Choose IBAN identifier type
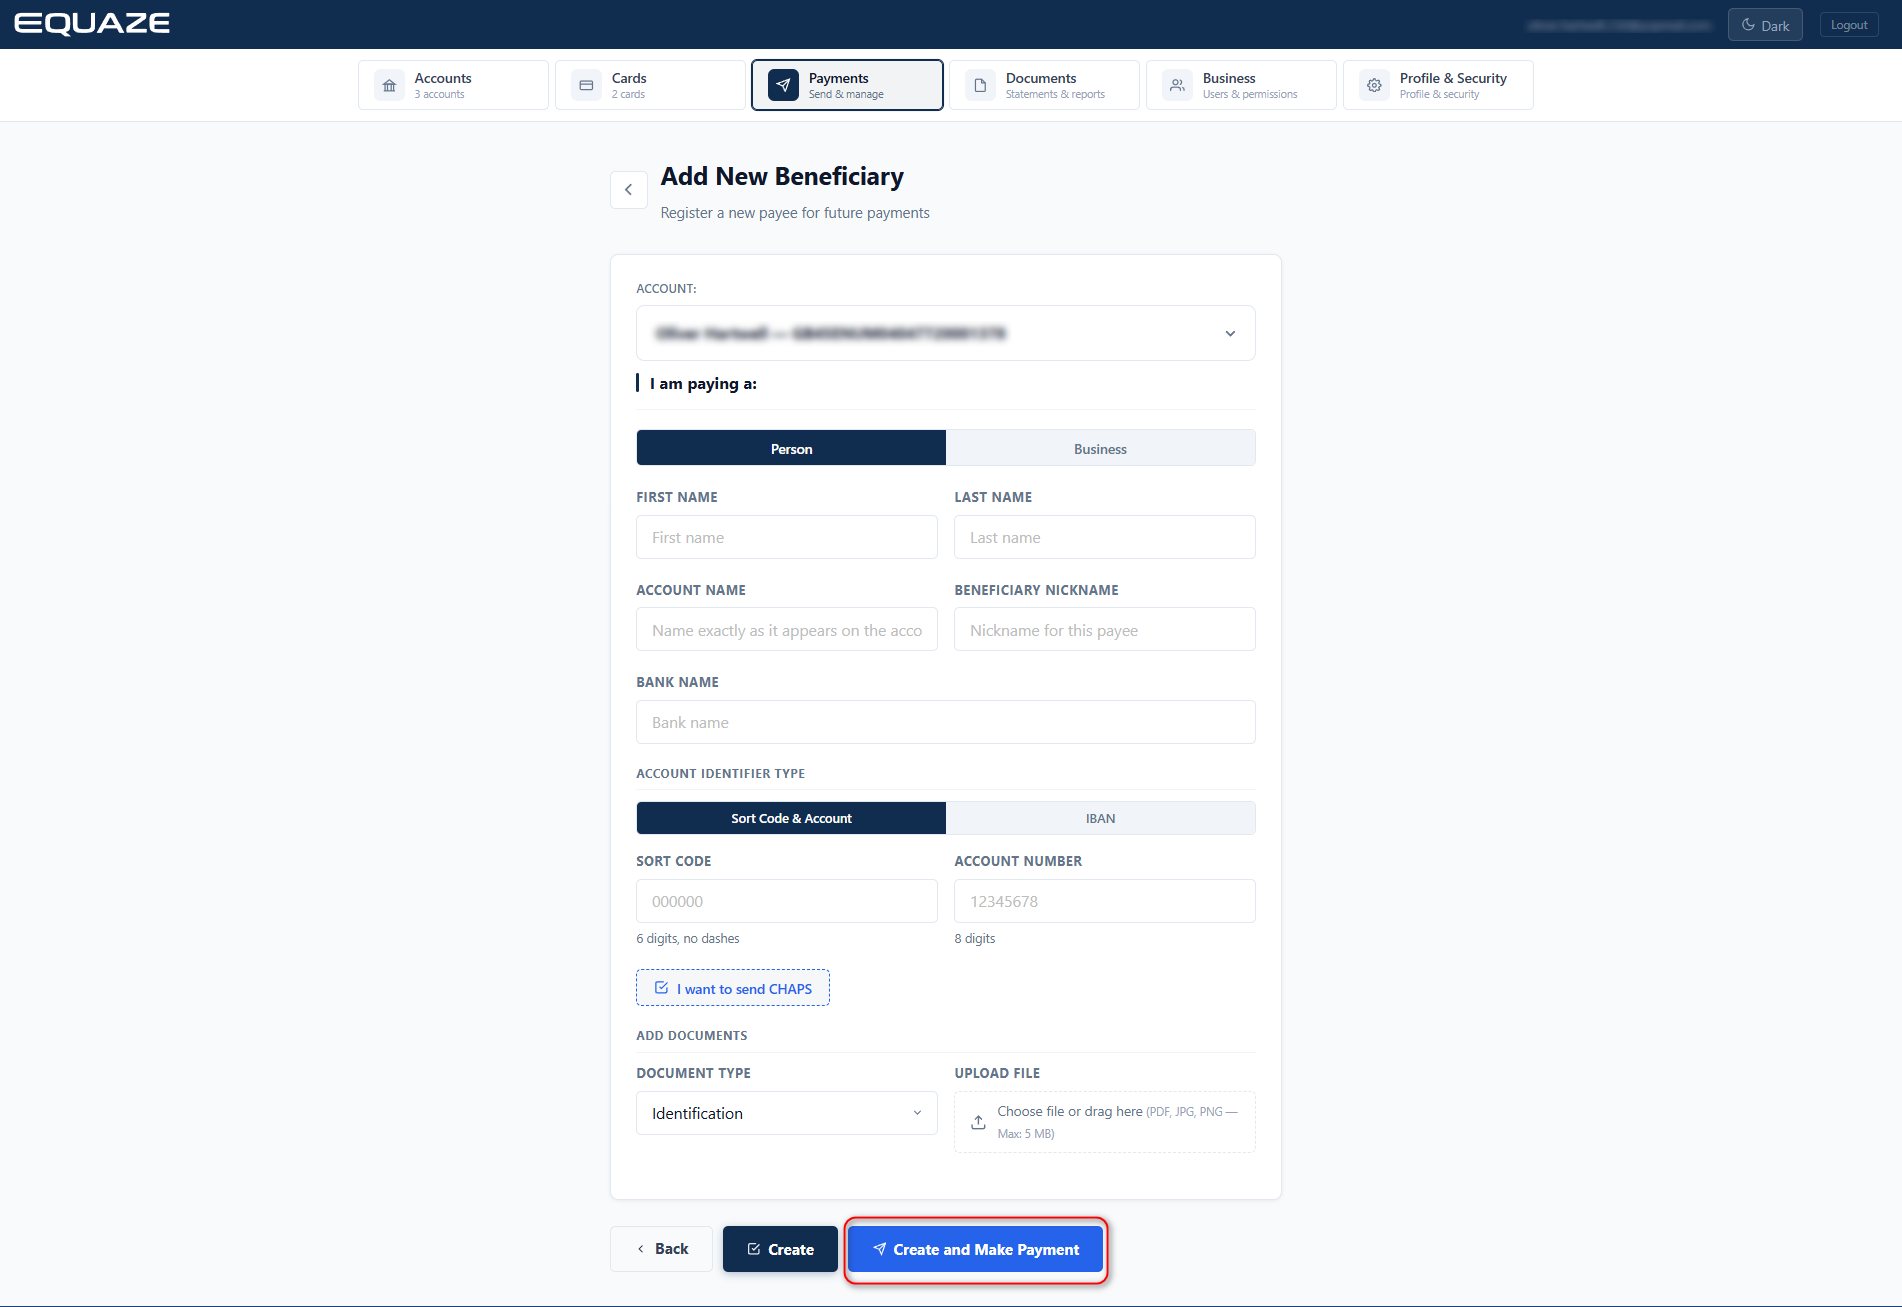Viewport: 1902px width, 1307px height. (x=1100, y=818)
